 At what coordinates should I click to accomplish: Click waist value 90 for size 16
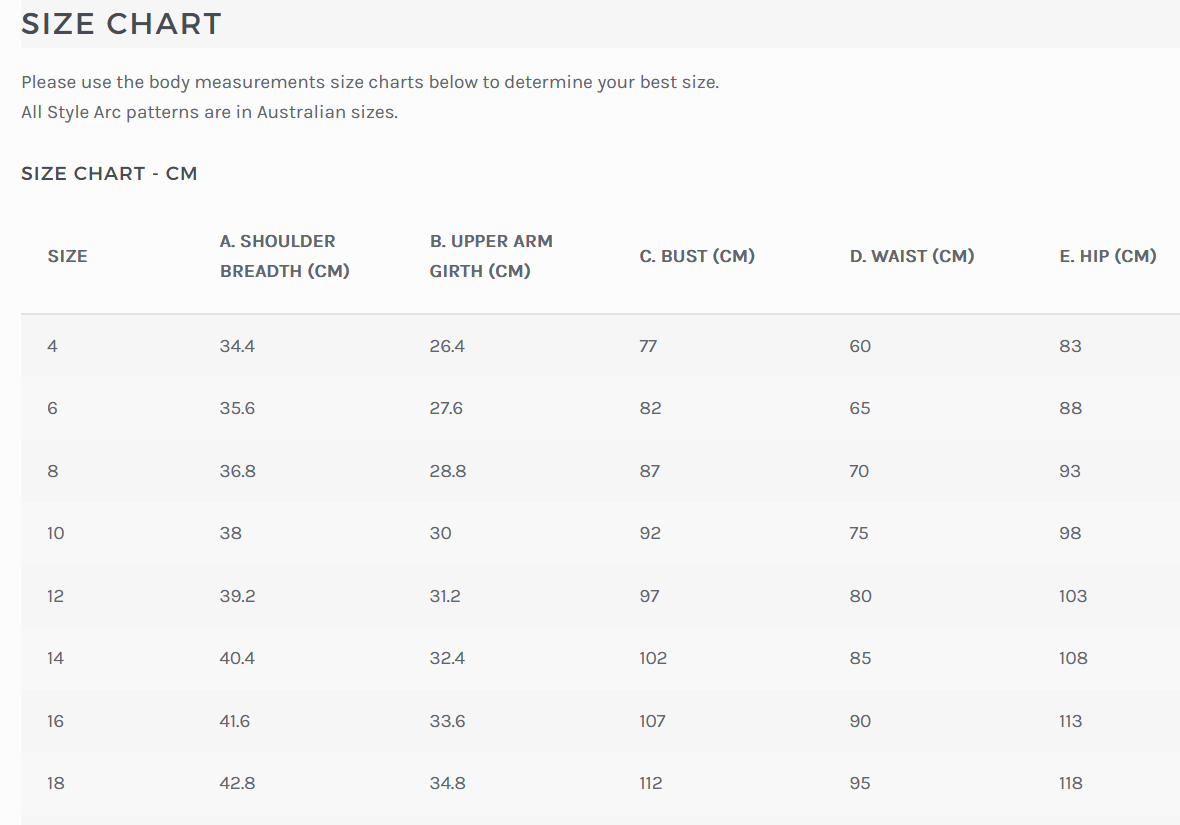pyautogui.click(x=860, y=721)
